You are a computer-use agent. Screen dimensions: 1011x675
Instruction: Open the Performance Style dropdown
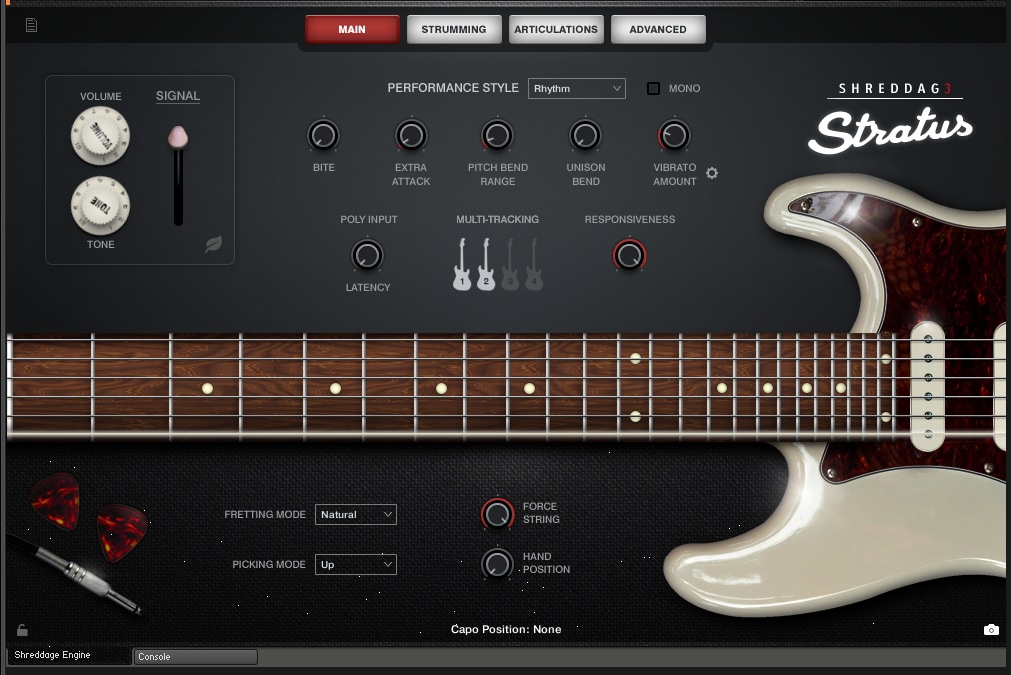[x=576, y=88]
